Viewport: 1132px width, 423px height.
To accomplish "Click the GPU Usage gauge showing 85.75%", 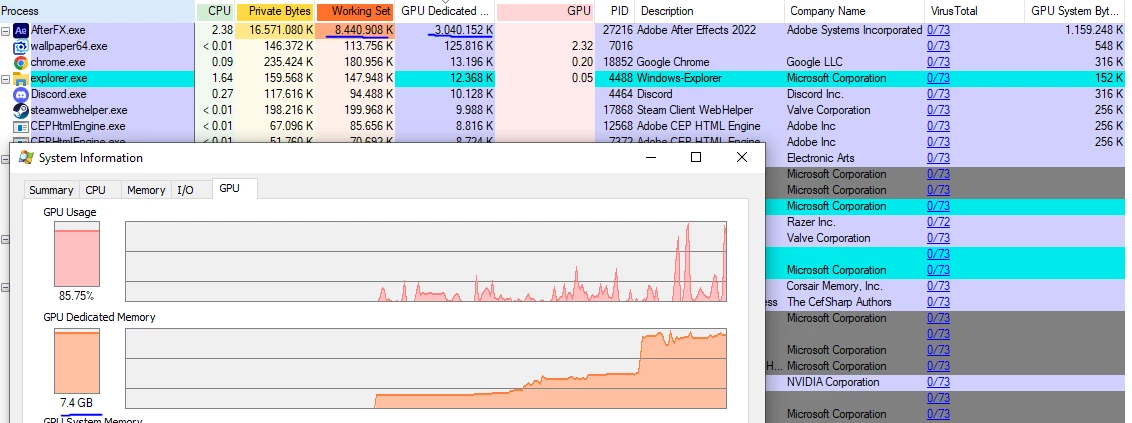I will [77, 253].
